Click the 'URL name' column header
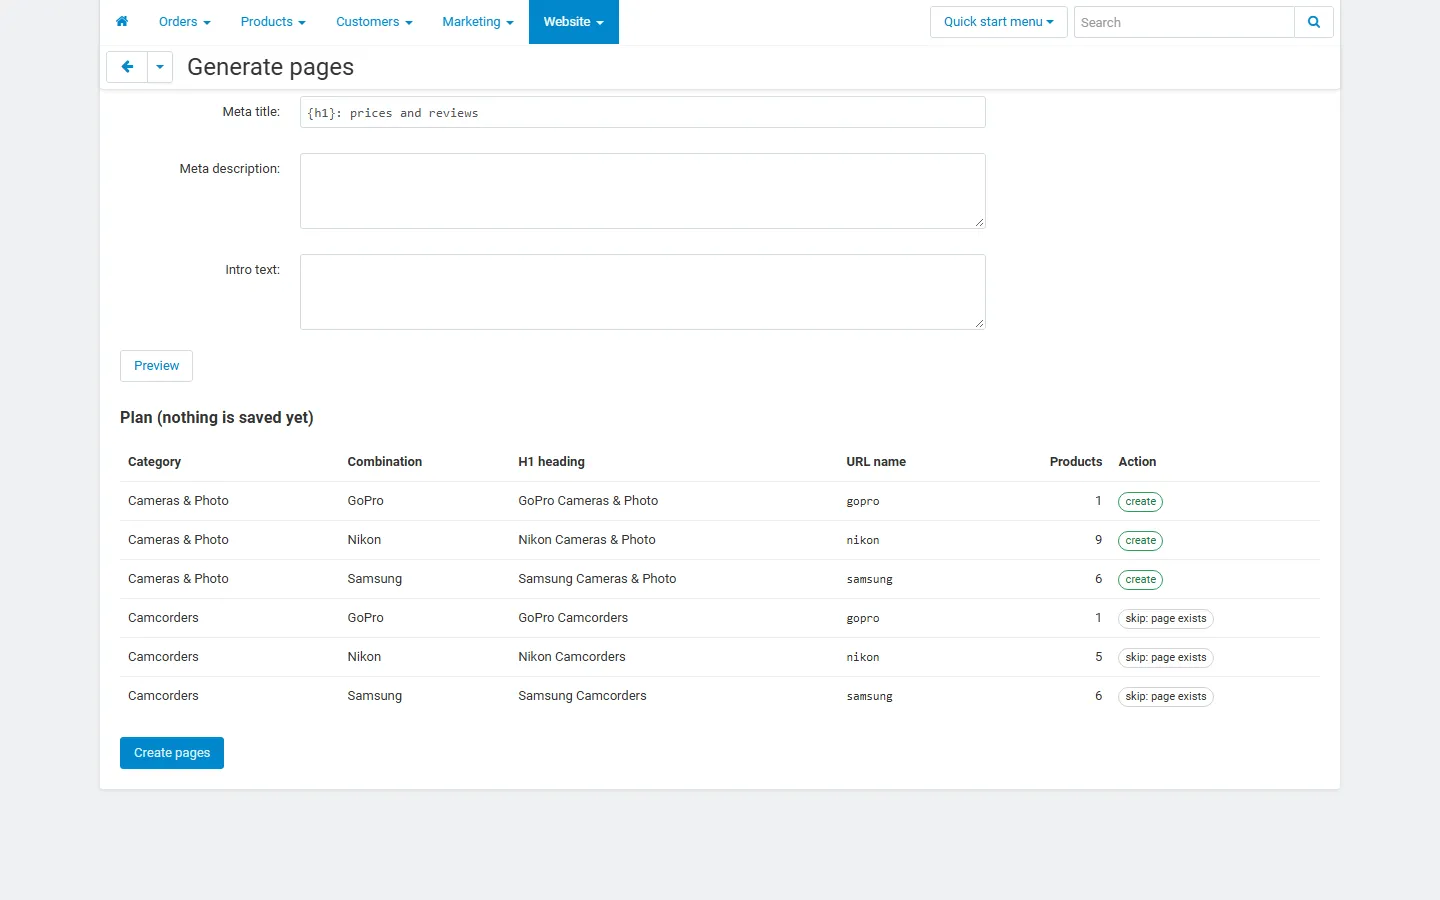This screenshot has height=900, width=1440. pos(876,462)
